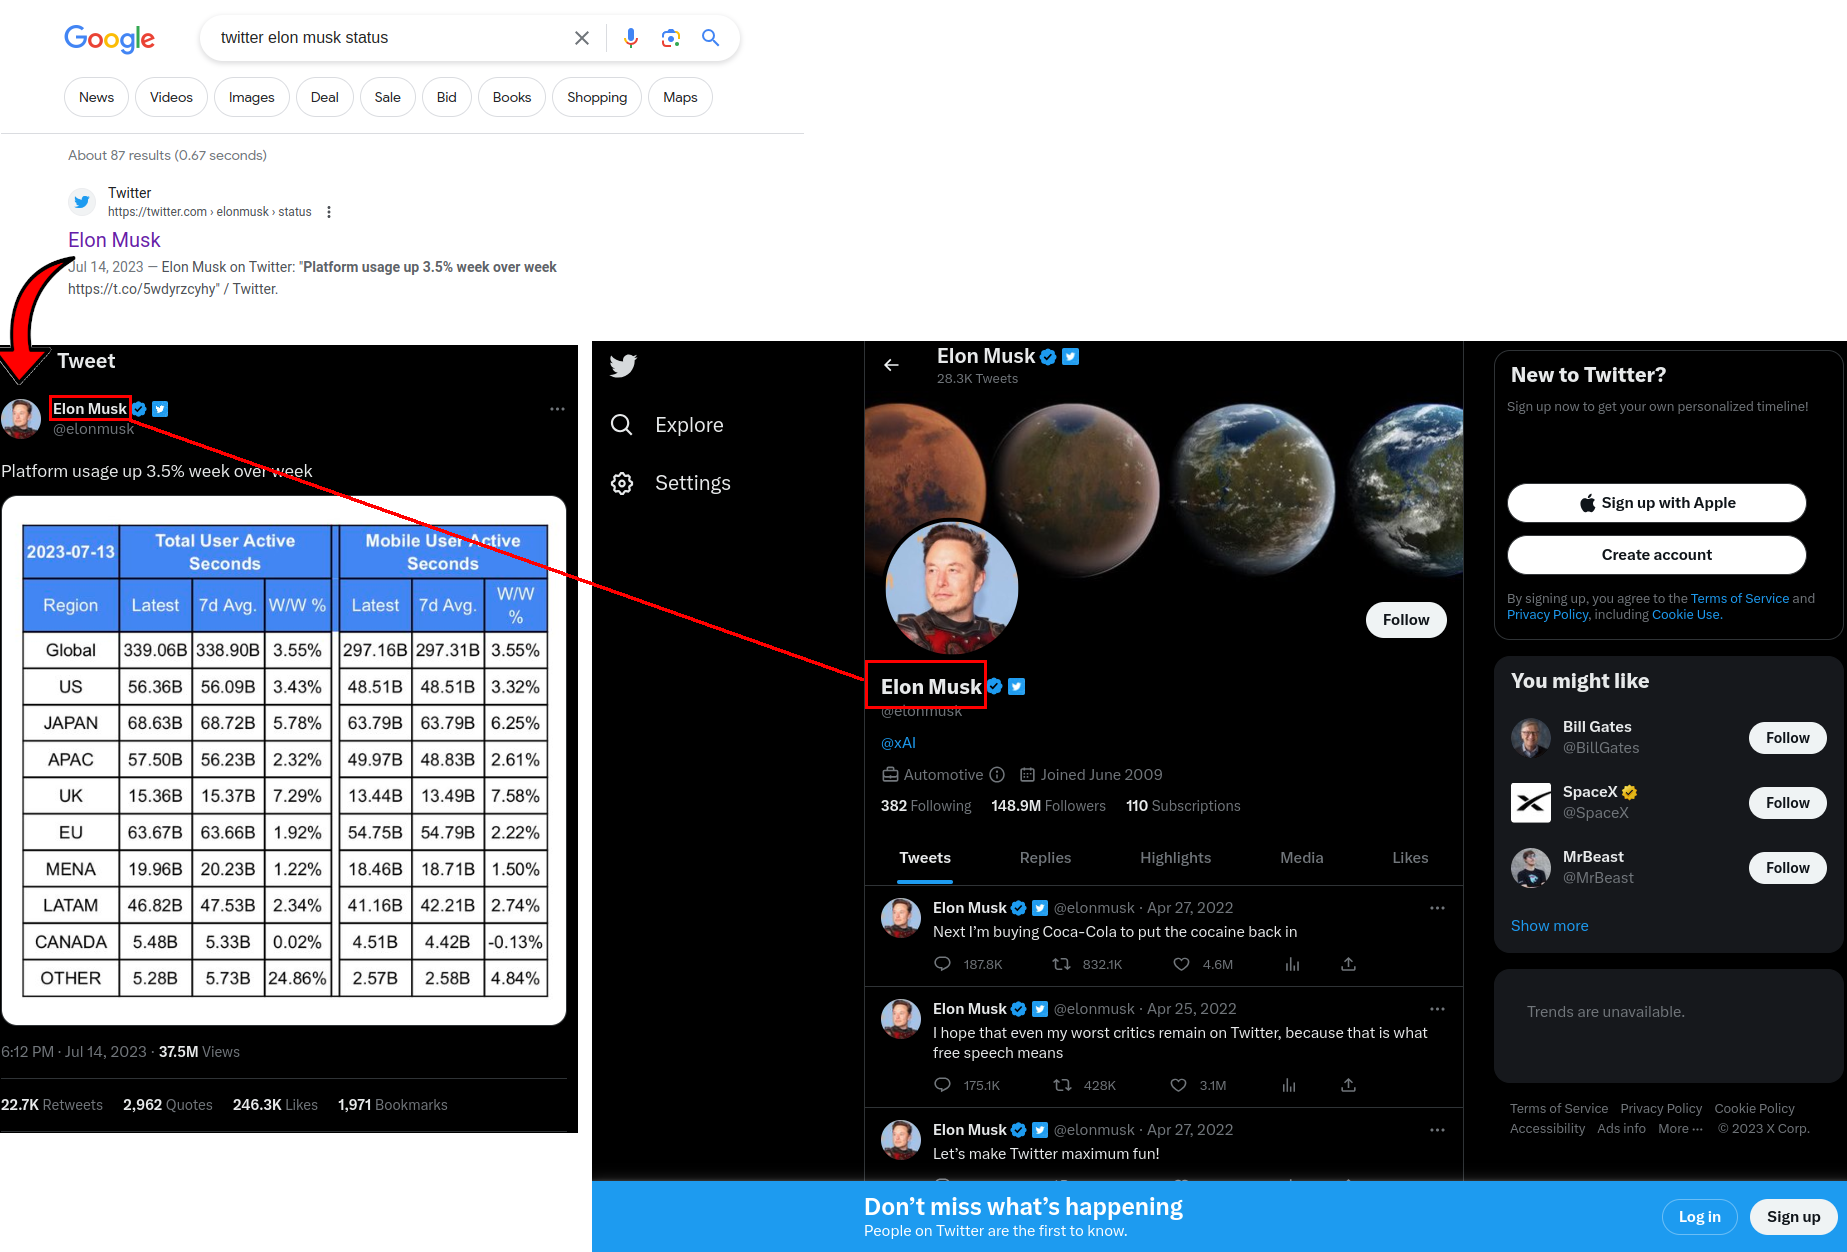View the 110 Subscriptions list
This screenshot has width=1847, height=1252.
coord(1183,806)
